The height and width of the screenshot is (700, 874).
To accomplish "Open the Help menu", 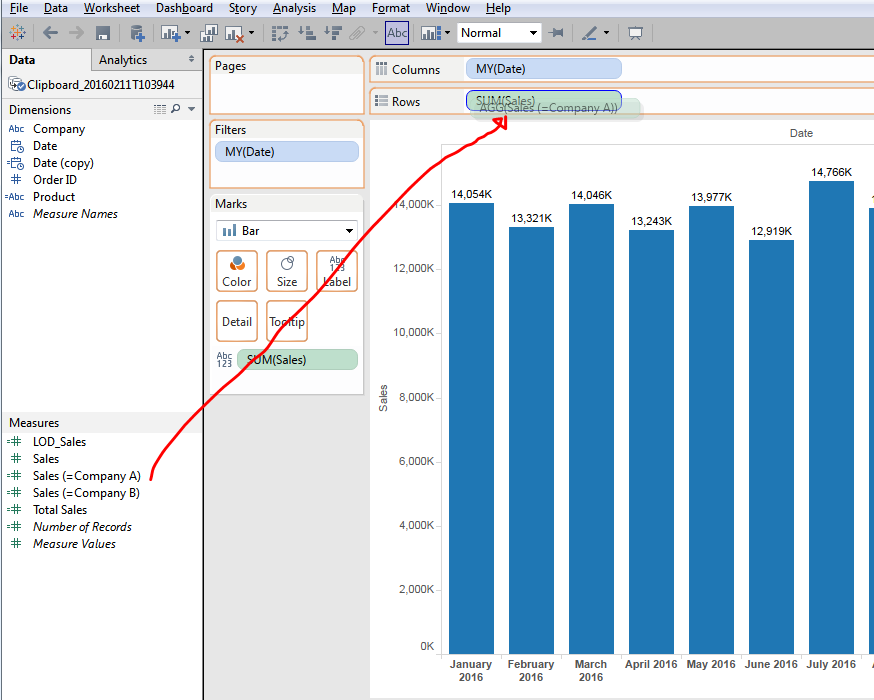I will (x=498, y=8).
